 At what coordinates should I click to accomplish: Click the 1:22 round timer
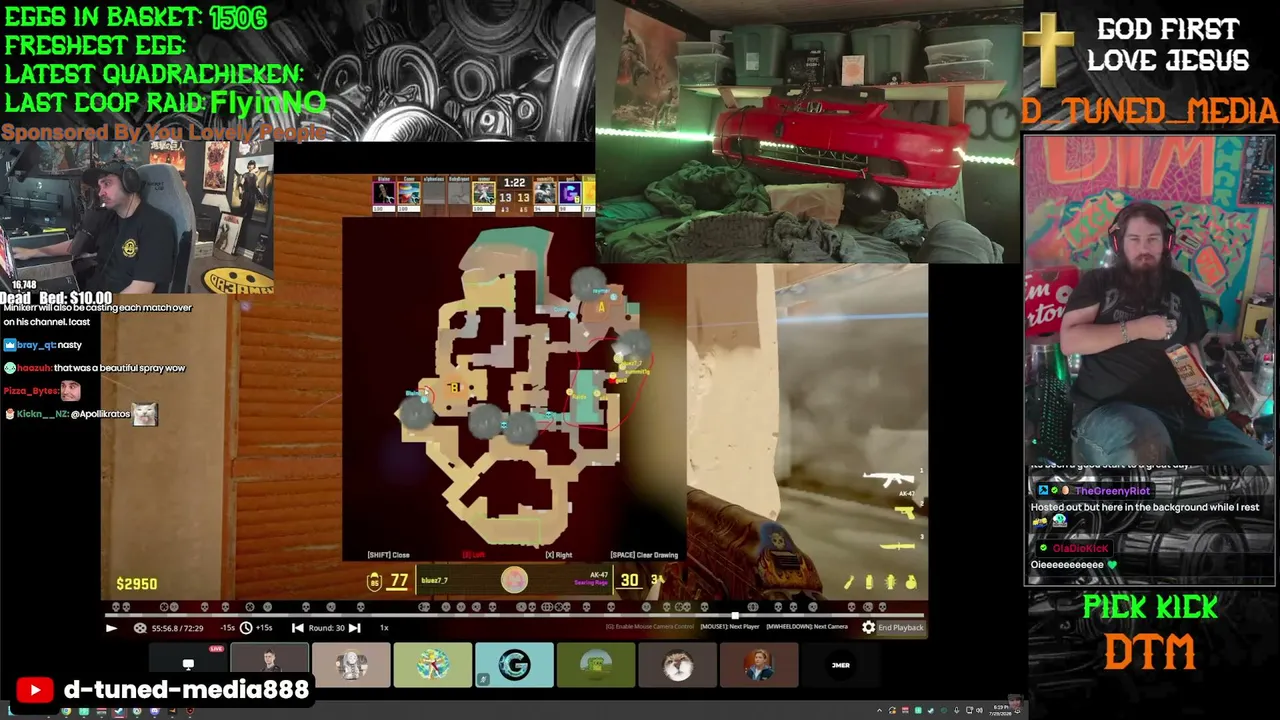coord(514,183)
